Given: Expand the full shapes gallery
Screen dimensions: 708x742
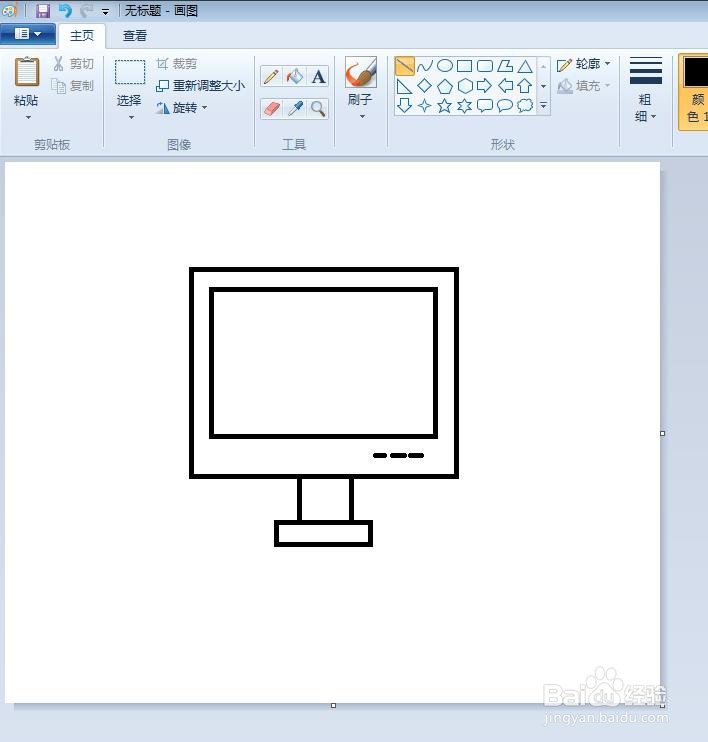Looking at the screenshot, I should coord(543,106).
